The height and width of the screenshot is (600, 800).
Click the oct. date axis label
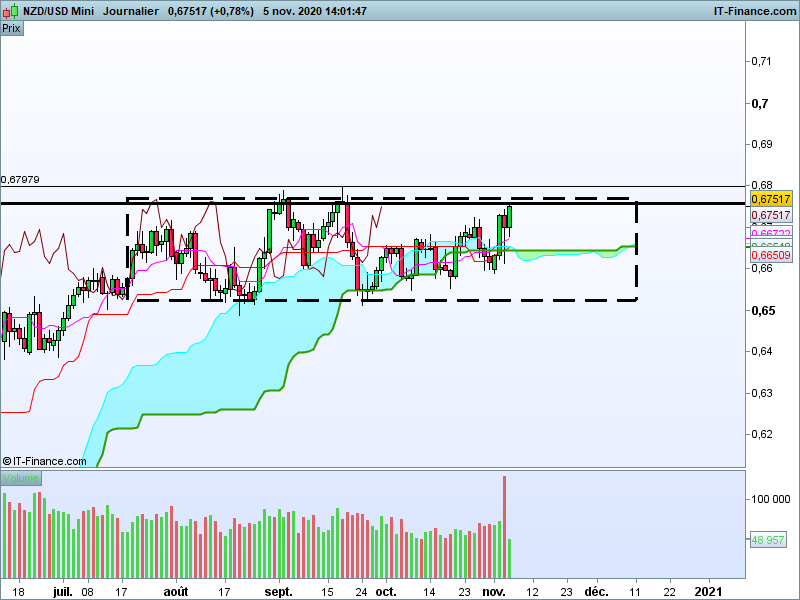click(x=386, y=592)
